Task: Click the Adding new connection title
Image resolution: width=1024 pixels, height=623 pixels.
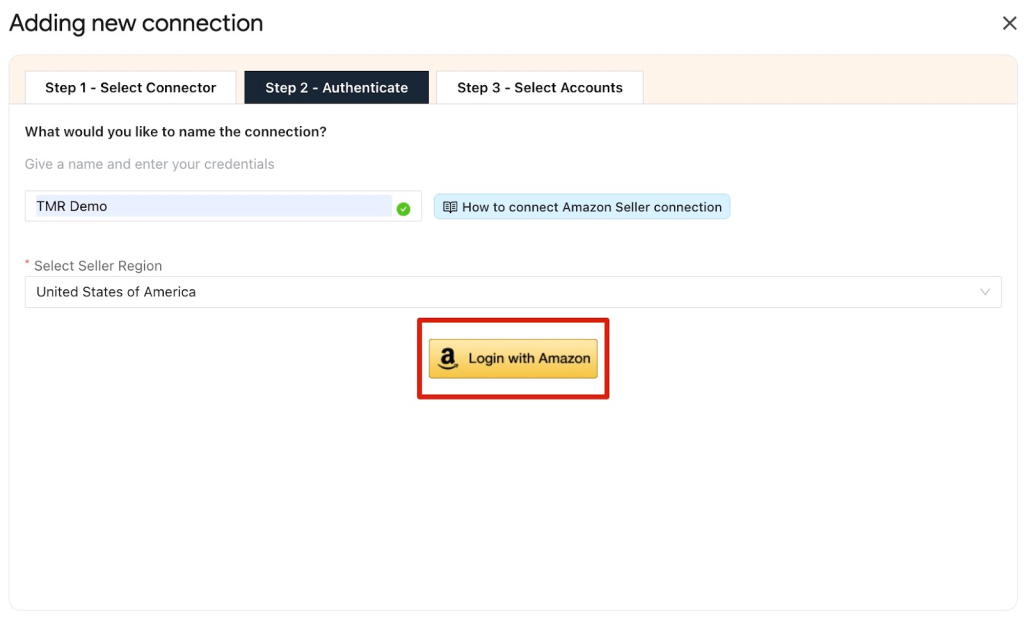Action: coord(136,23)
